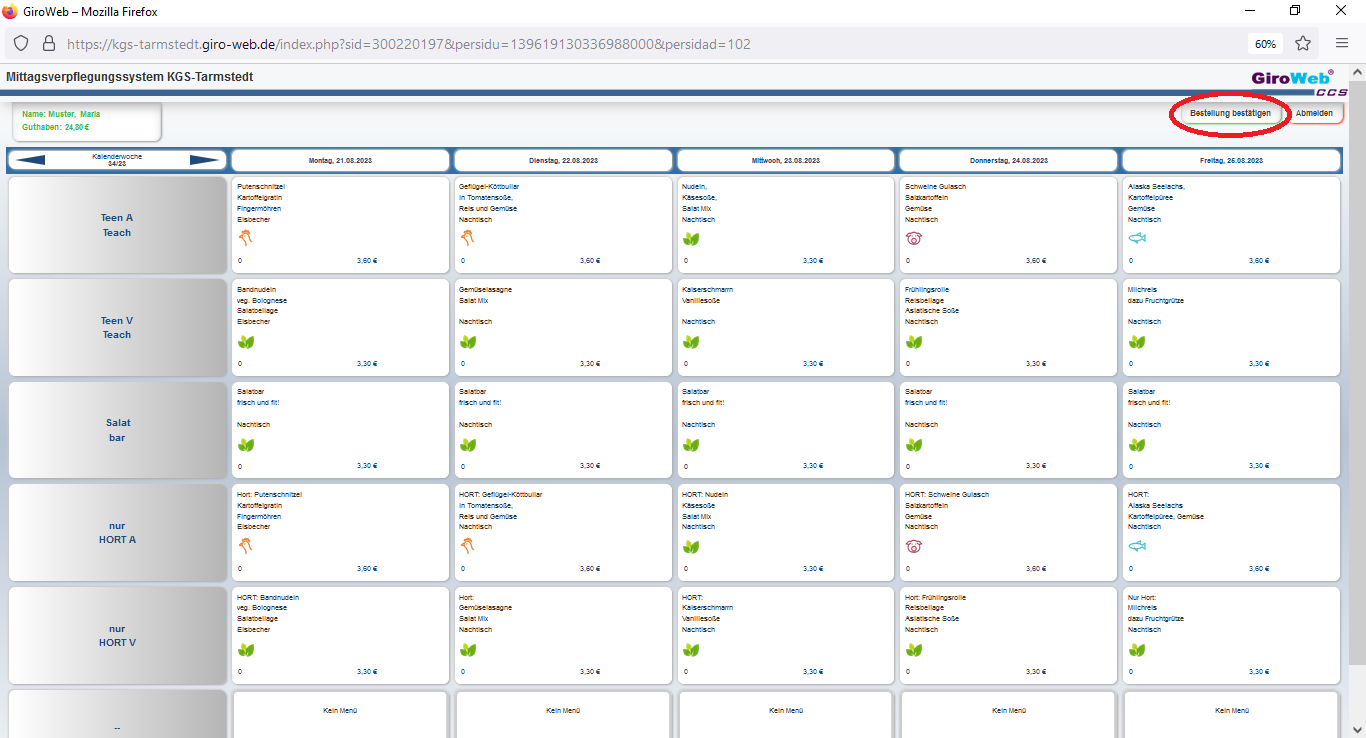Click leaf icon on Thursday HORT V Frühlingsrolle card
The image size is (1366, 738).
913,649
